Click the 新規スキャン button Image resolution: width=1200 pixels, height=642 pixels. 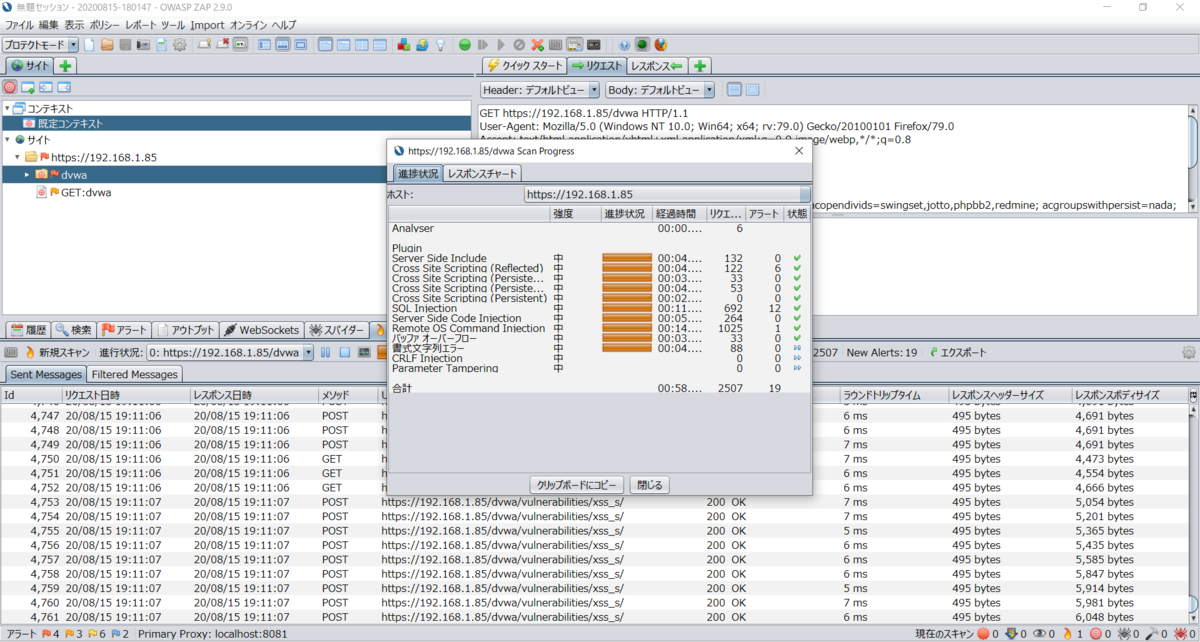coord(56,352)
